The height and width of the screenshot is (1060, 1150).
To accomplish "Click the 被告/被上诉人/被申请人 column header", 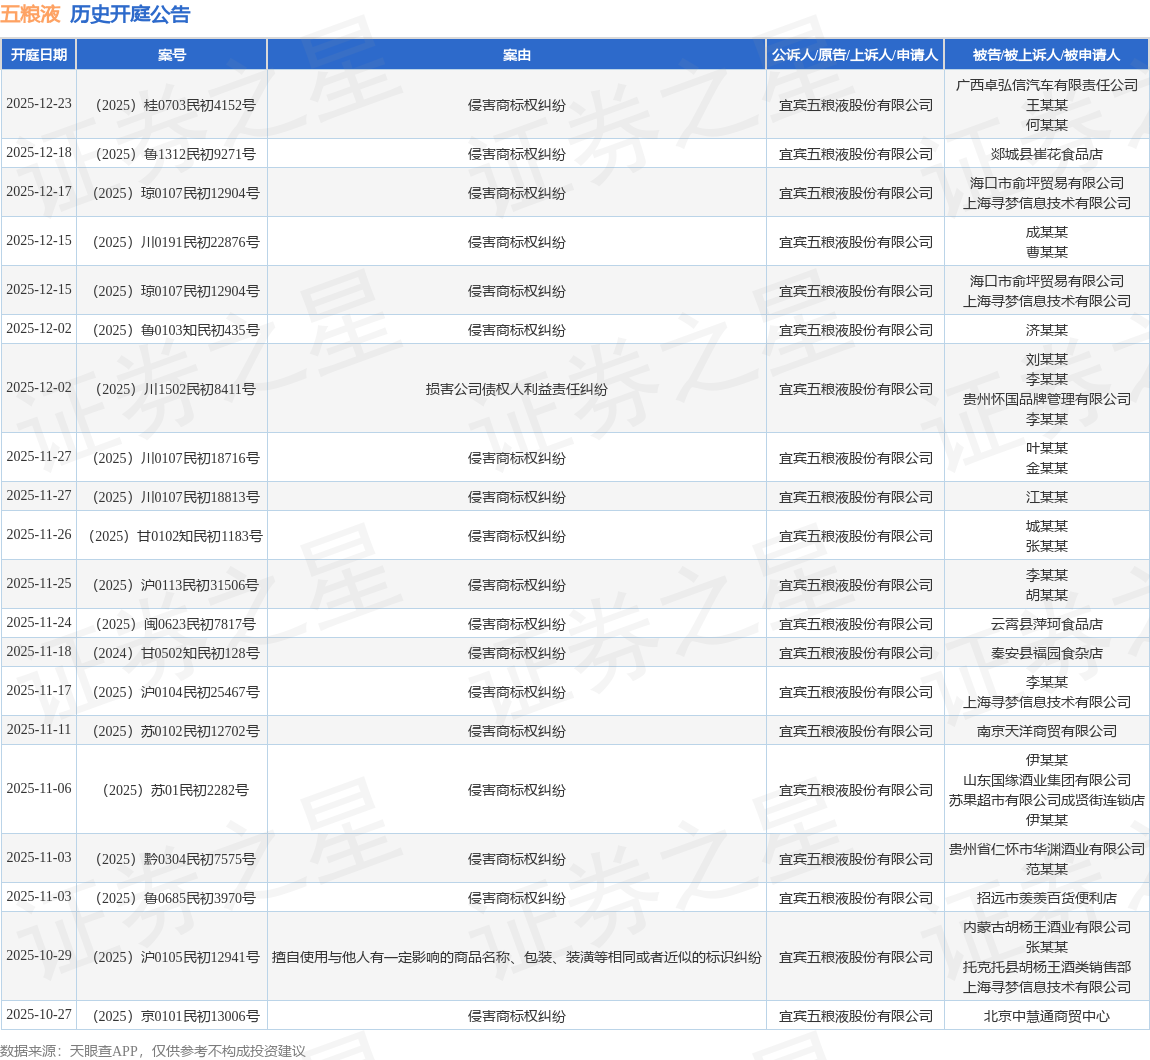I will (x=1047, y=55).
